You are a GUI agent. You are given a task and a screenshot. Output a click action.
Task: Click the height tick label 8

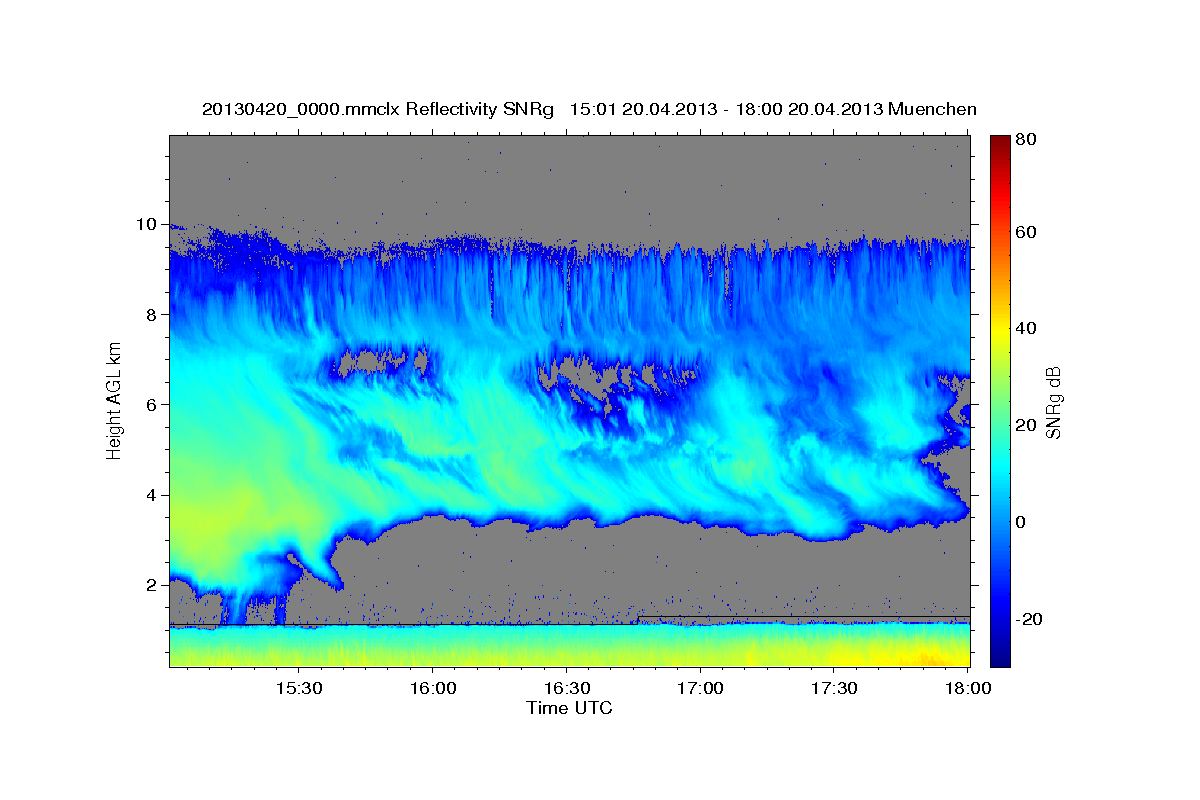coord(151,315)
